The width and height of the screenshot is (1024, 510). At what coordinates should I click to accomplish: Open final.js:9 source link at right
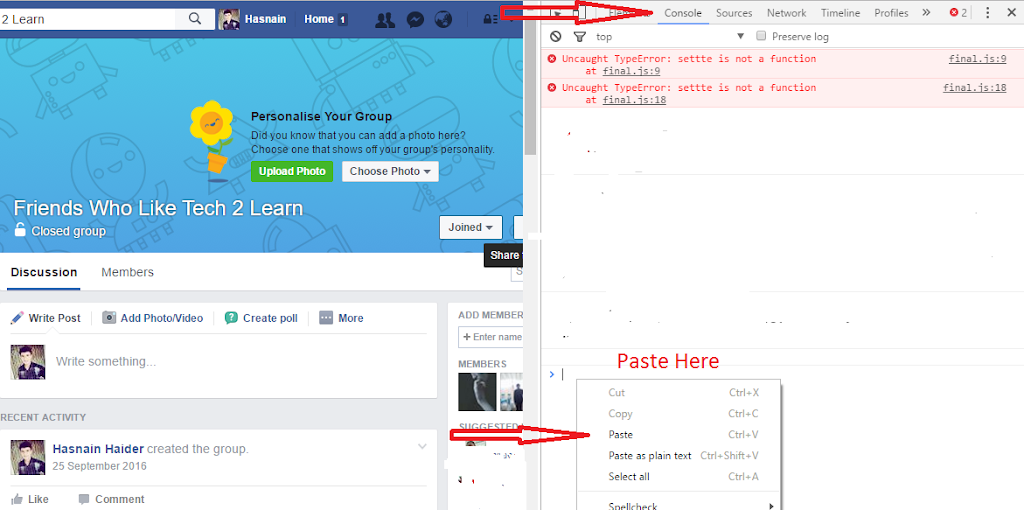pyautogui.click(x=978, y=59)
